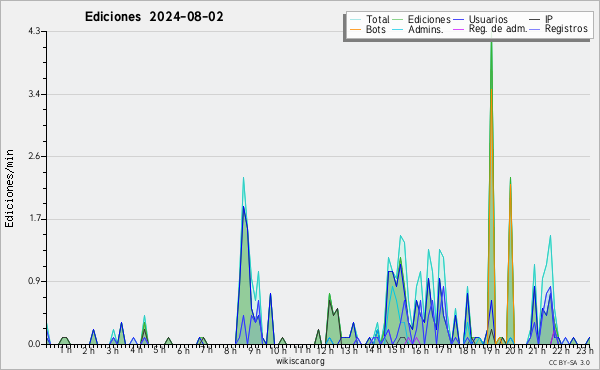Screen dimensions: 600x370
Task: Click the '6 h' x-axis label
Action: (183, 351)
